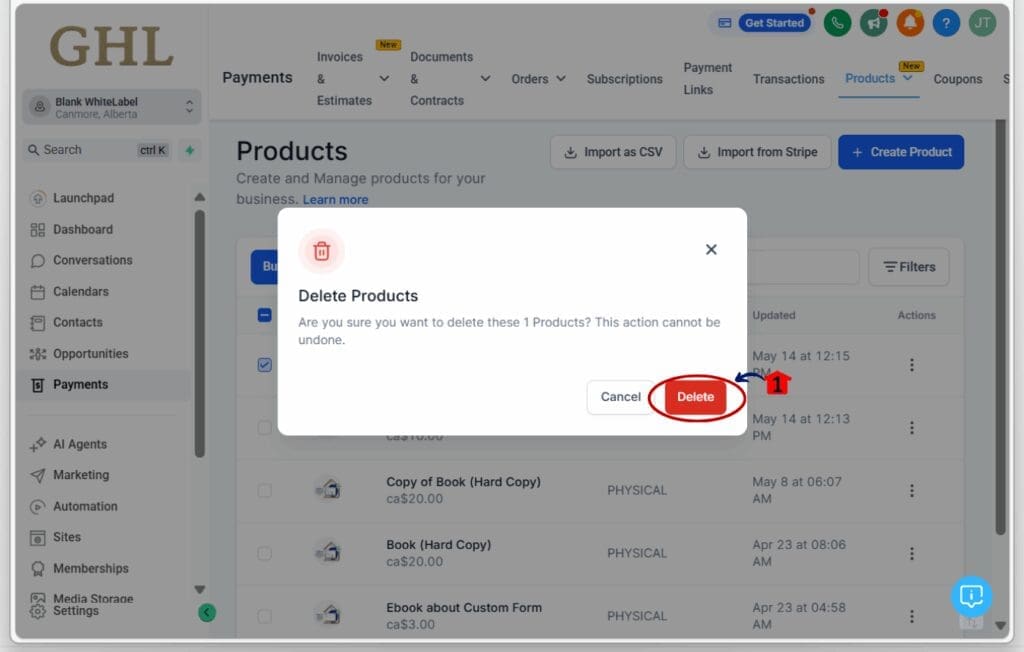The image size is (1024, 652).
Task: Open actions menu for May 14 12:13 row
Action: [912, 428]
